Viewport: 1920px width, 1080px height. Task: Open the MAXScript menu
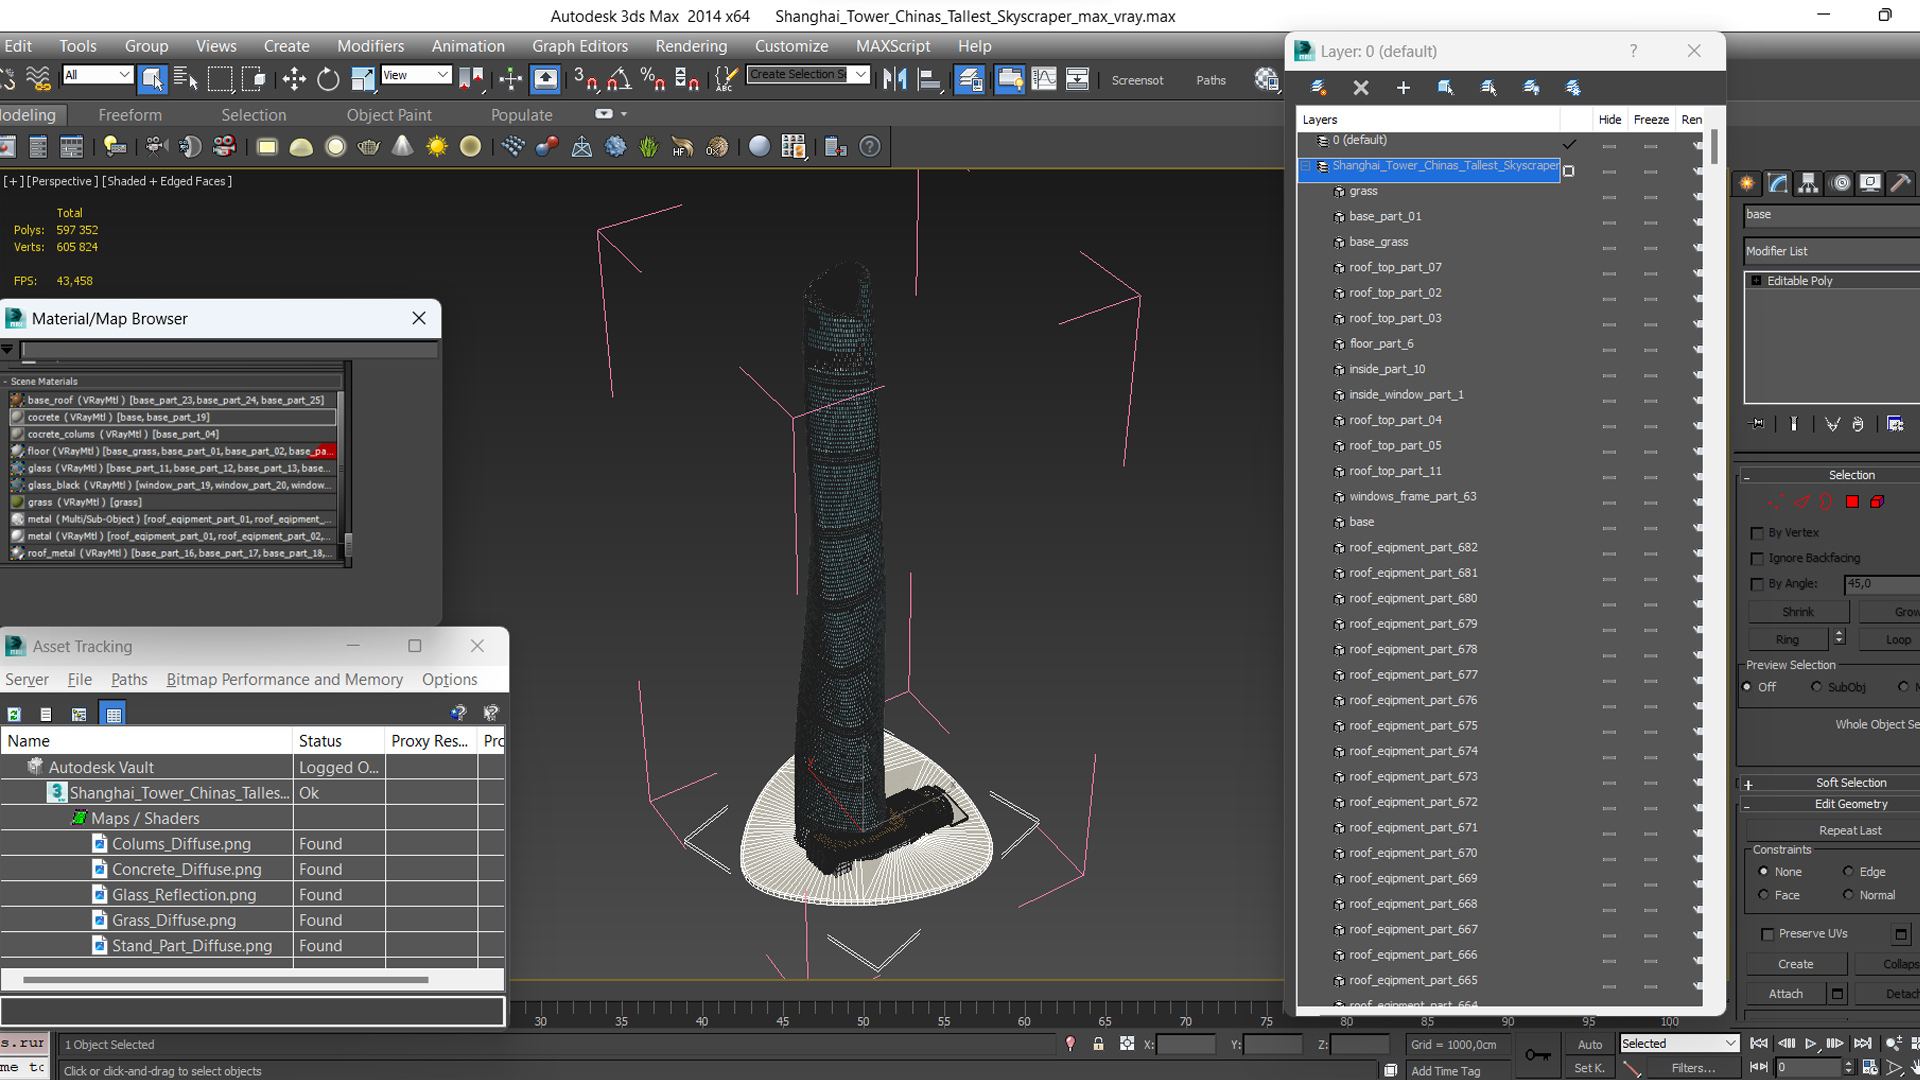[x=893, y=46]
